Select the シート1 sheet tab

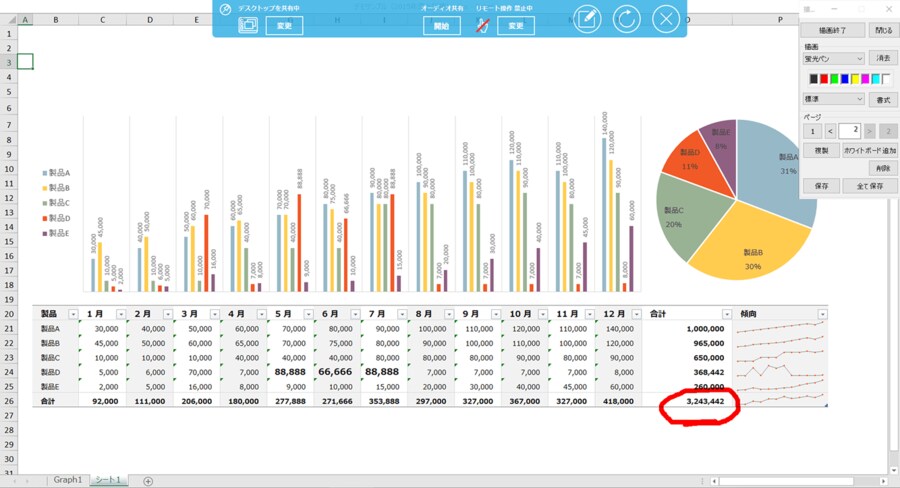pyautogui.click(x=107, y=481)
